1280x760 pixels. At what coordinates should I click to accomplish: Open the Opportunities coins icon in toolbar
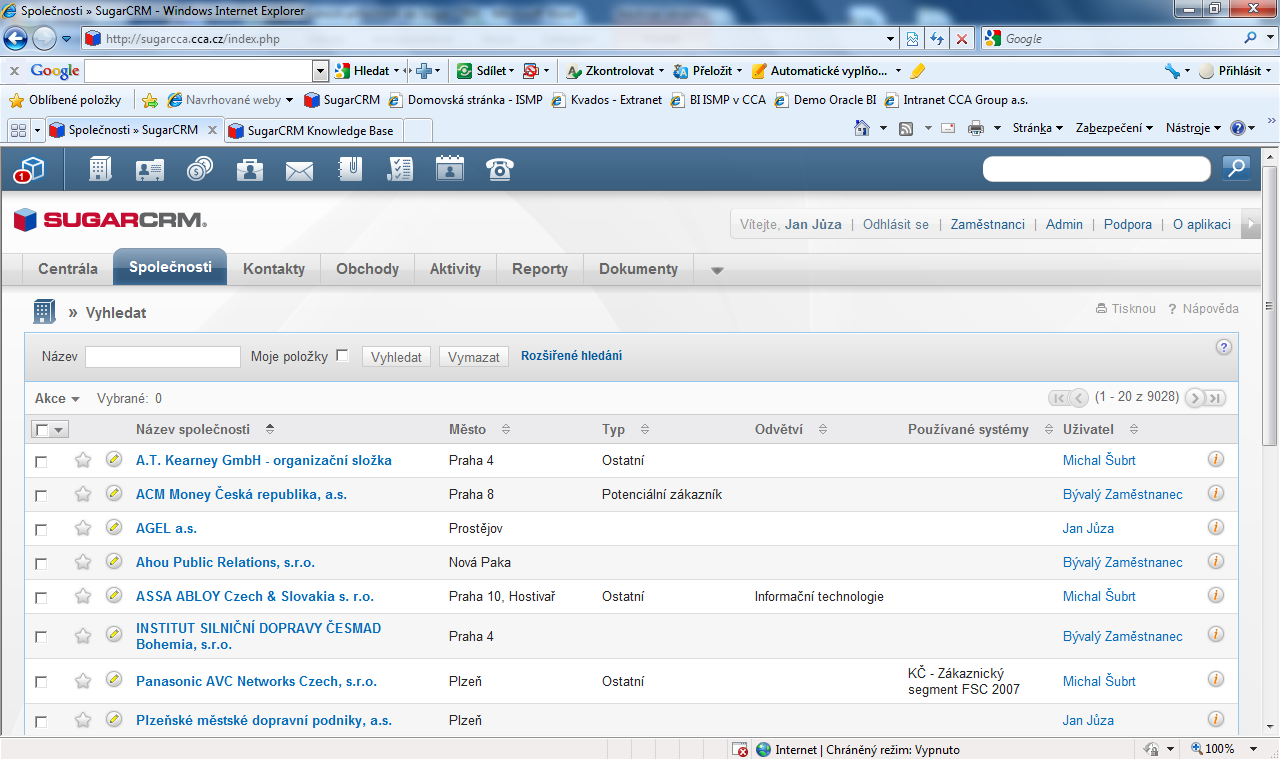[x=200, y=169]
